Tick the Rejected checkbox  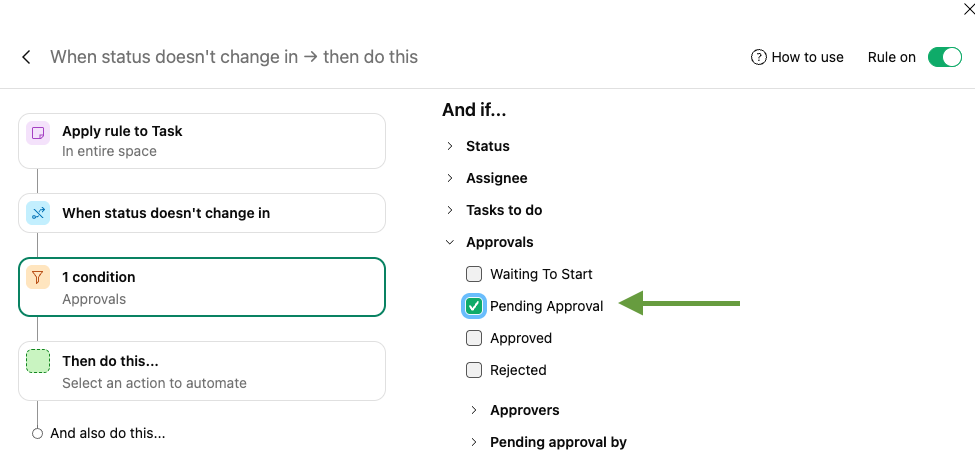coord(474,370)
